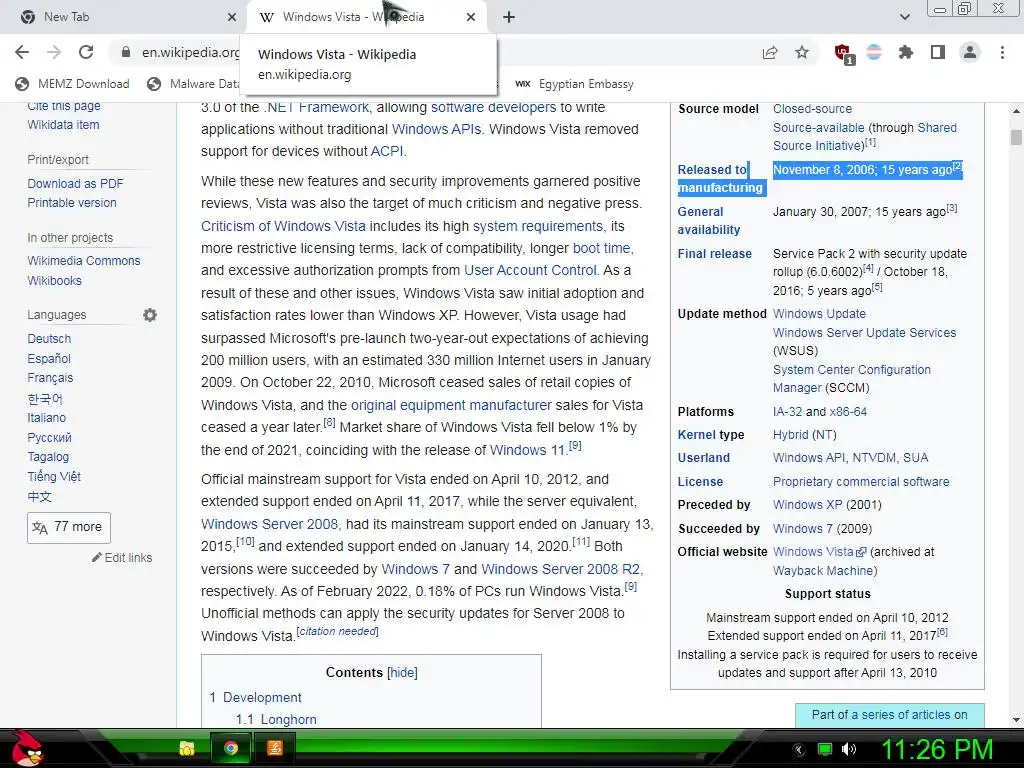Open User Account Control link
This screenshot has height=768, width=1024.
530,270
